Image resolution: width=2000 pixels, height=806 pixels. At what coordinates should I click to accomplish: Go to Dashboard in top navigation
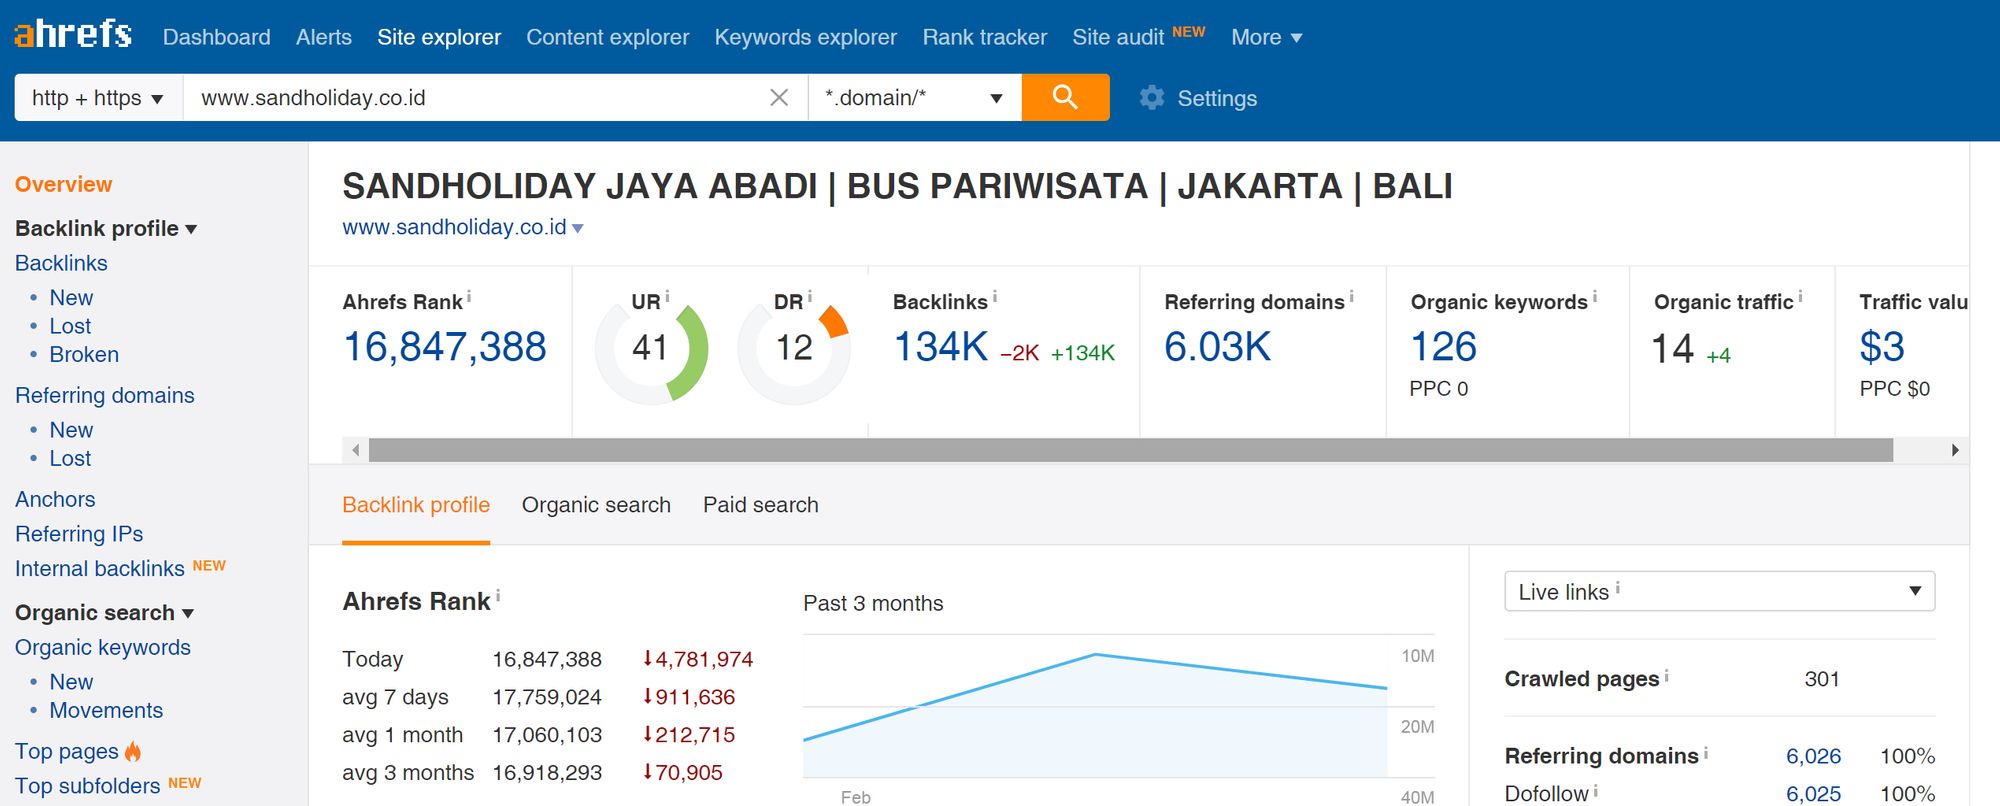pos(216,37)
